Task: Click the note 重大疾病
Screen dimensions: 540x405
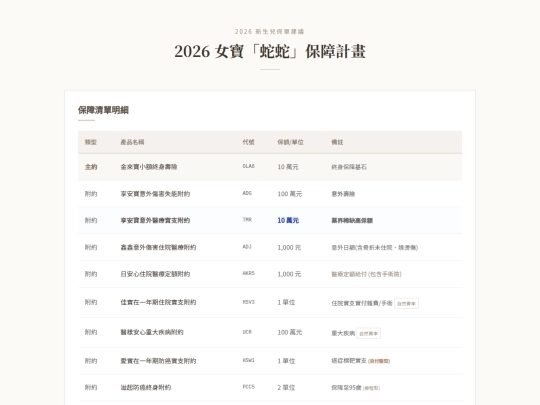Action: tap(343, 333)
